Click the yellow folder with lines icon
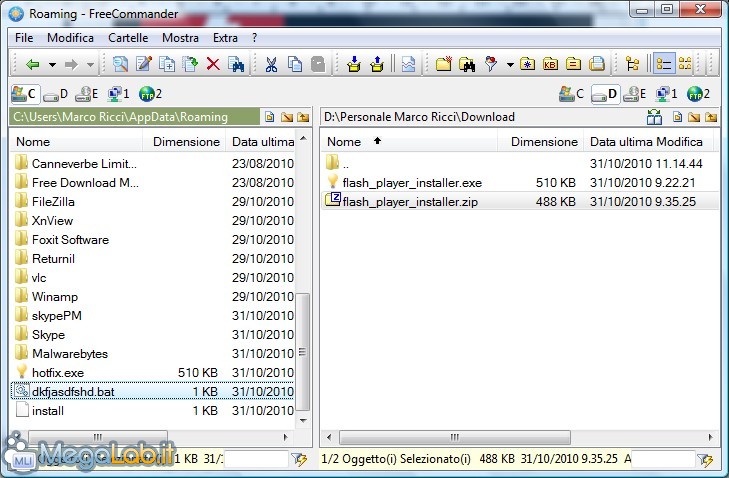The width and height of the screenshot is (729, 478). coord(574,64)
